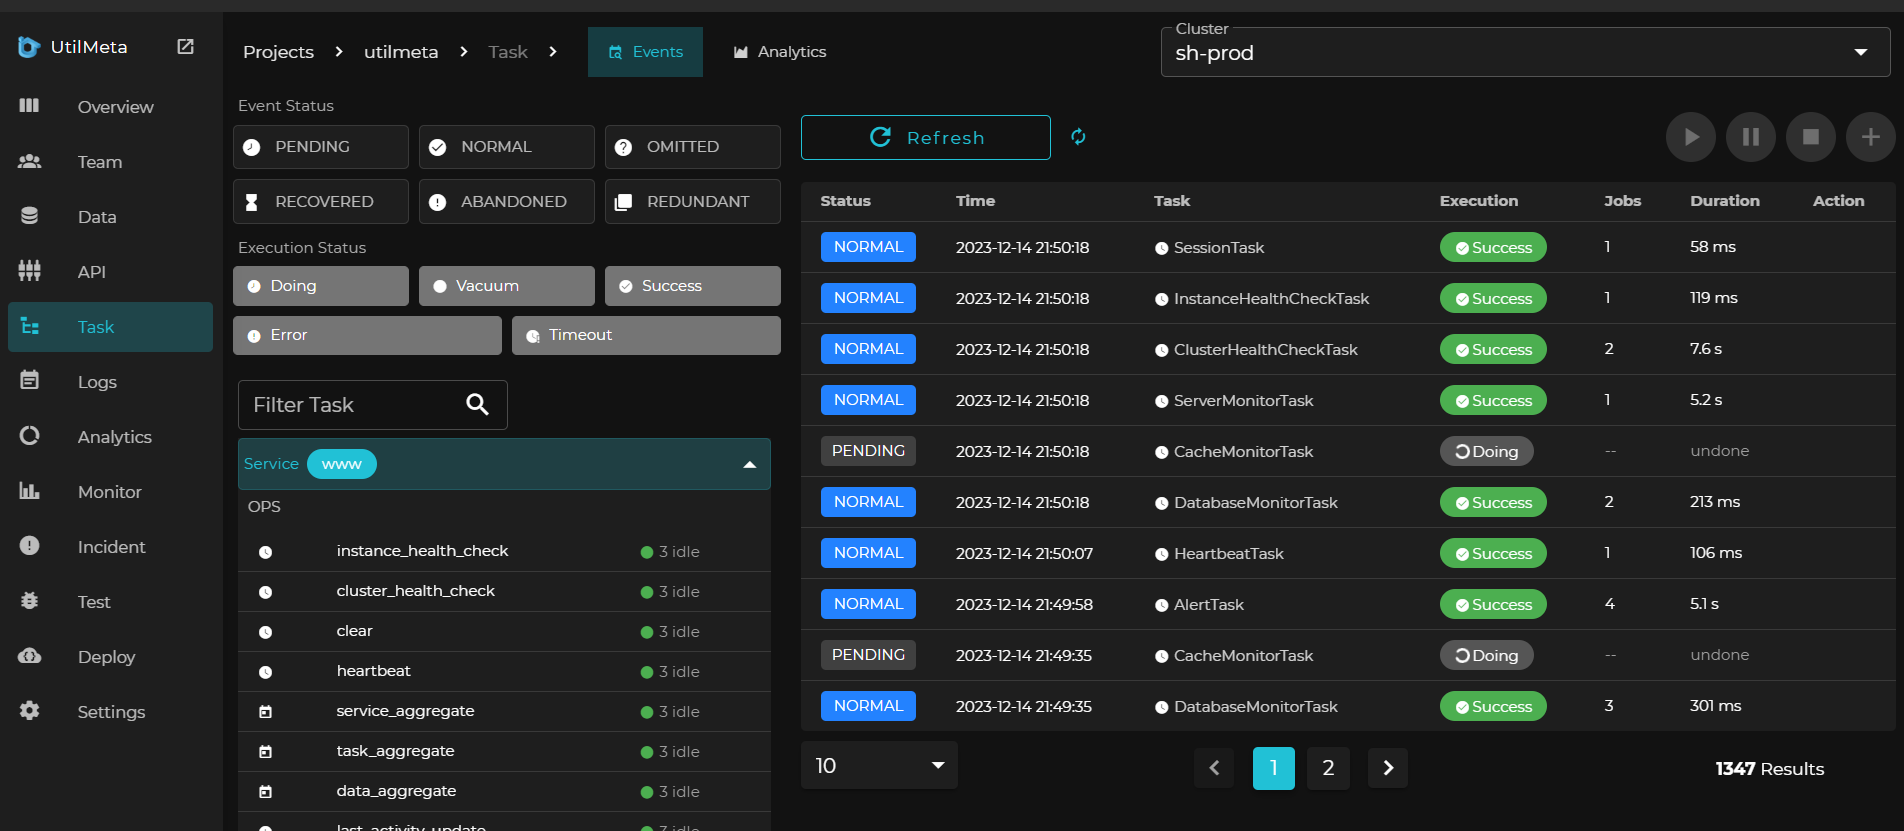Click the clock icon beside instance_health_check
This screenshot has width=1904, height=831.
click(265, 552)
